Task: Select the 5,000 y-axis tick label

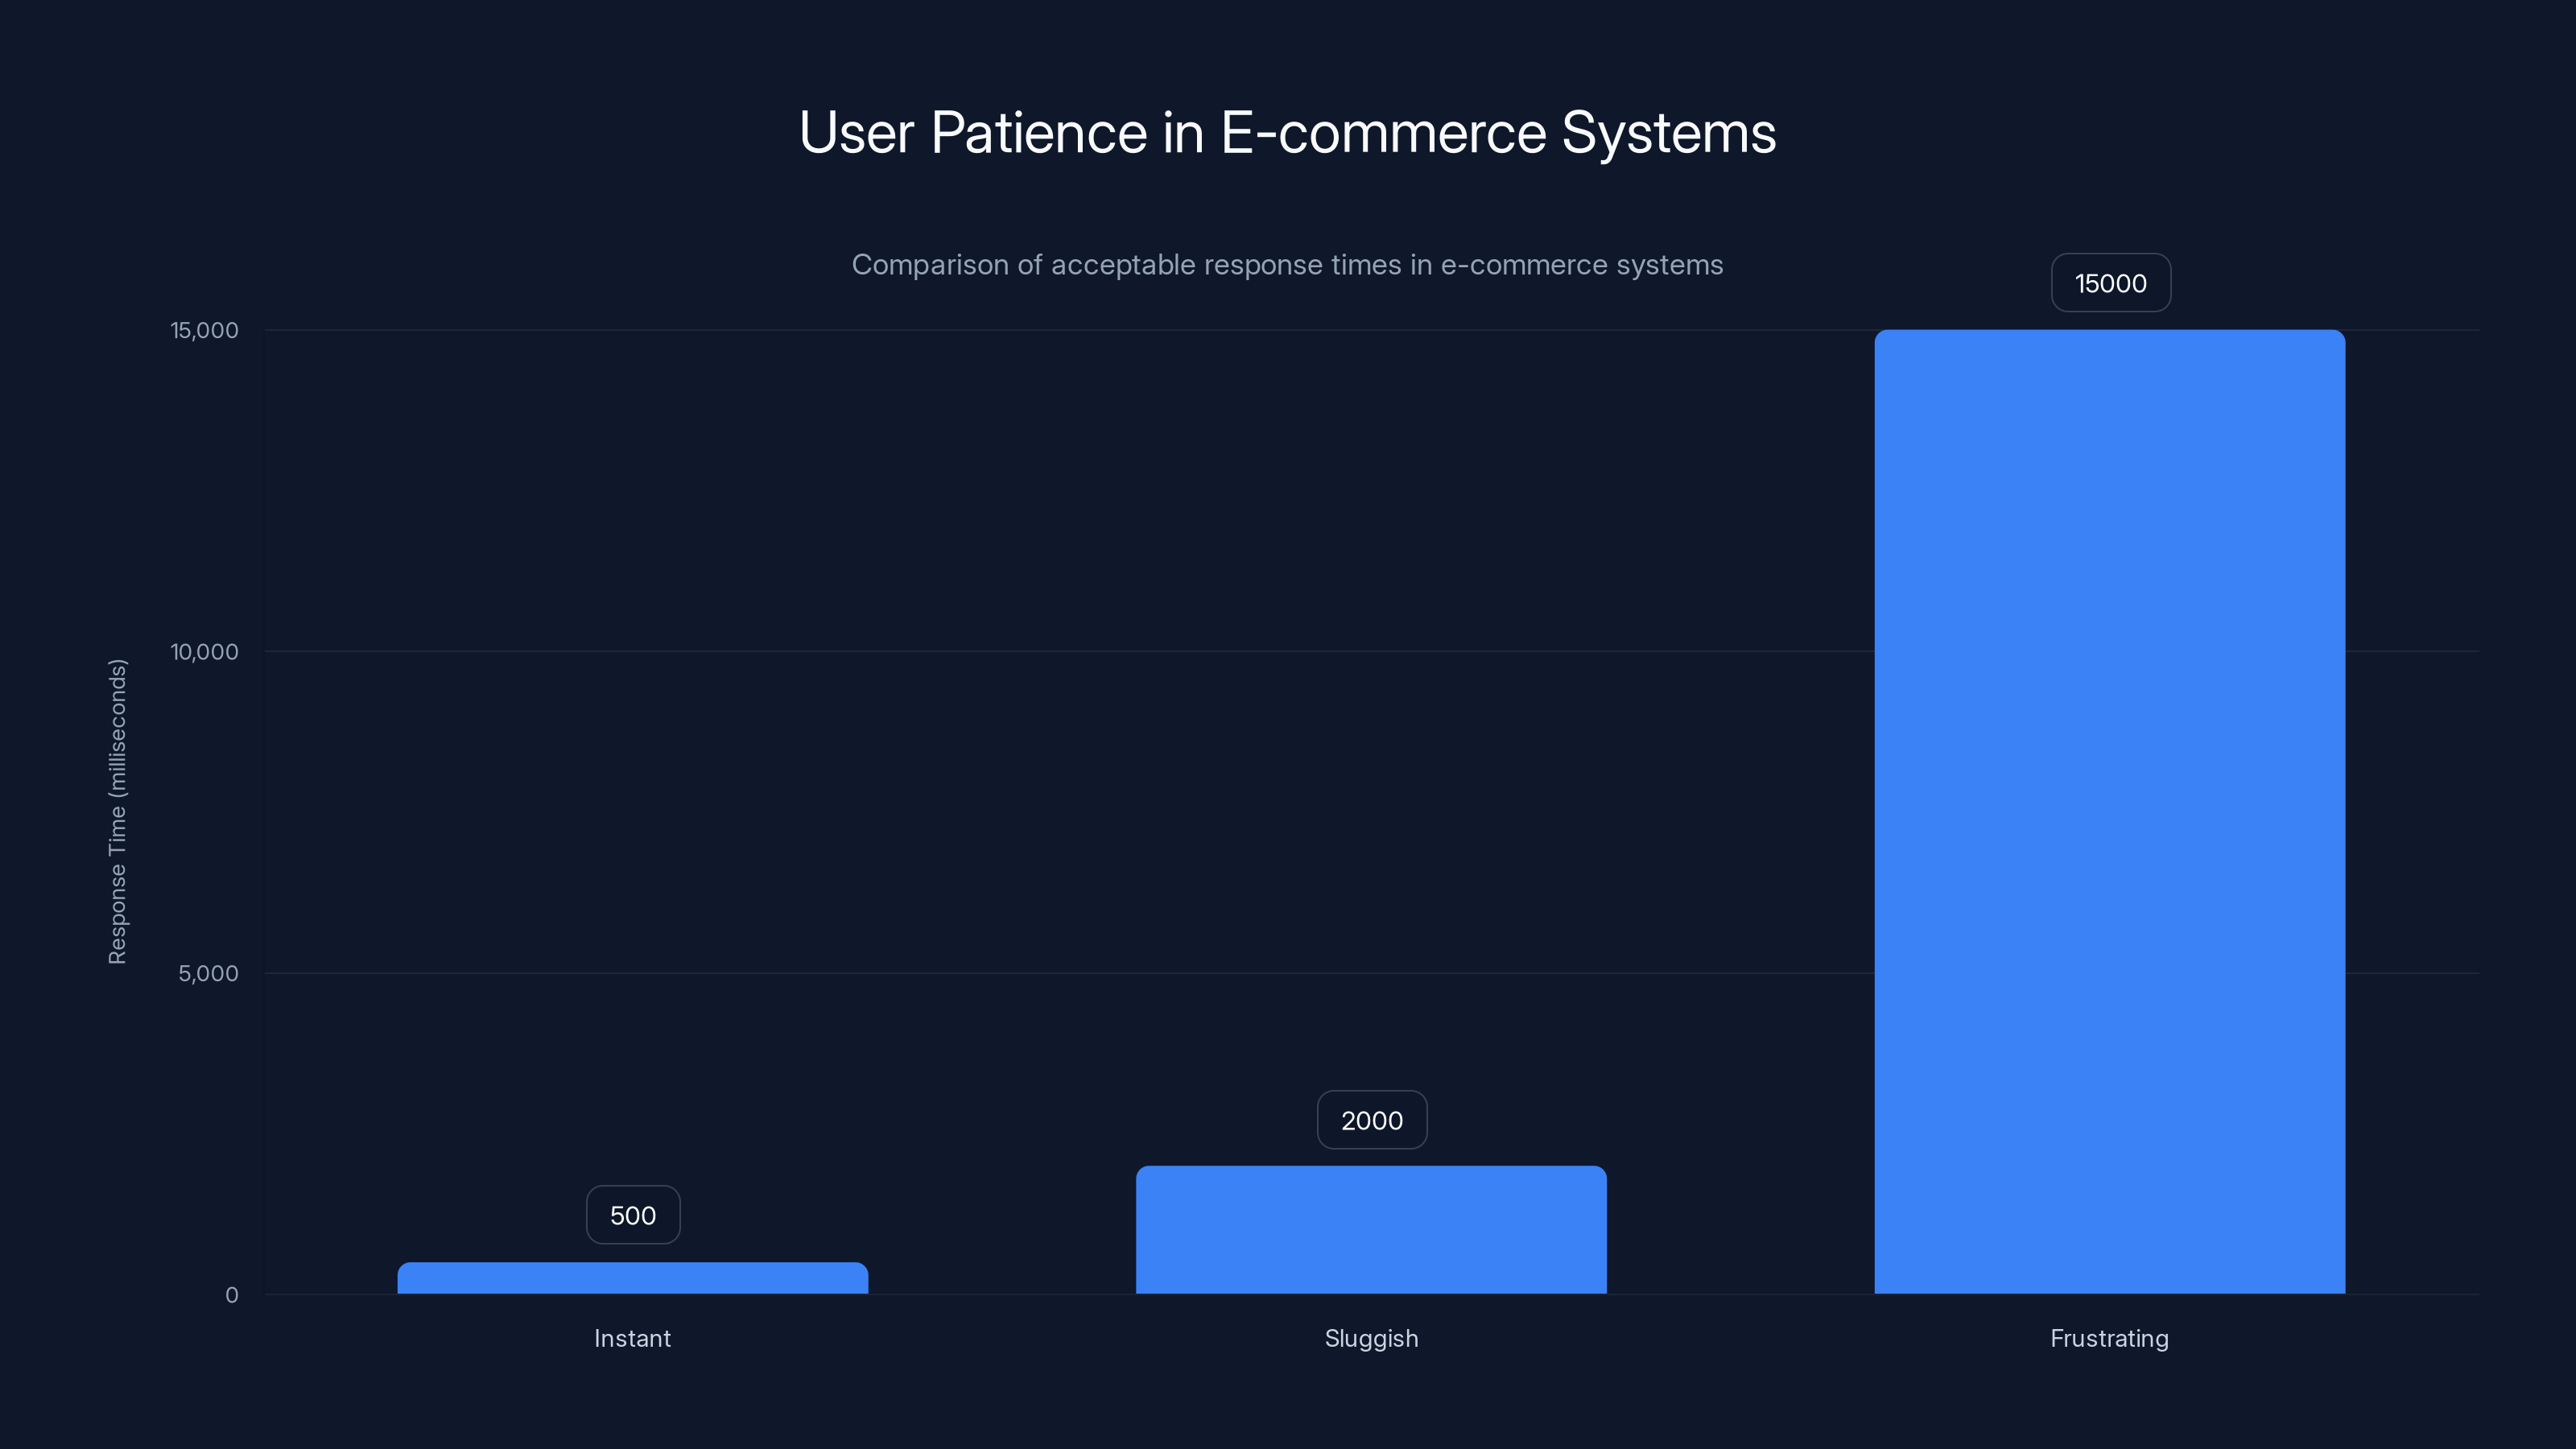Action: 206,973
